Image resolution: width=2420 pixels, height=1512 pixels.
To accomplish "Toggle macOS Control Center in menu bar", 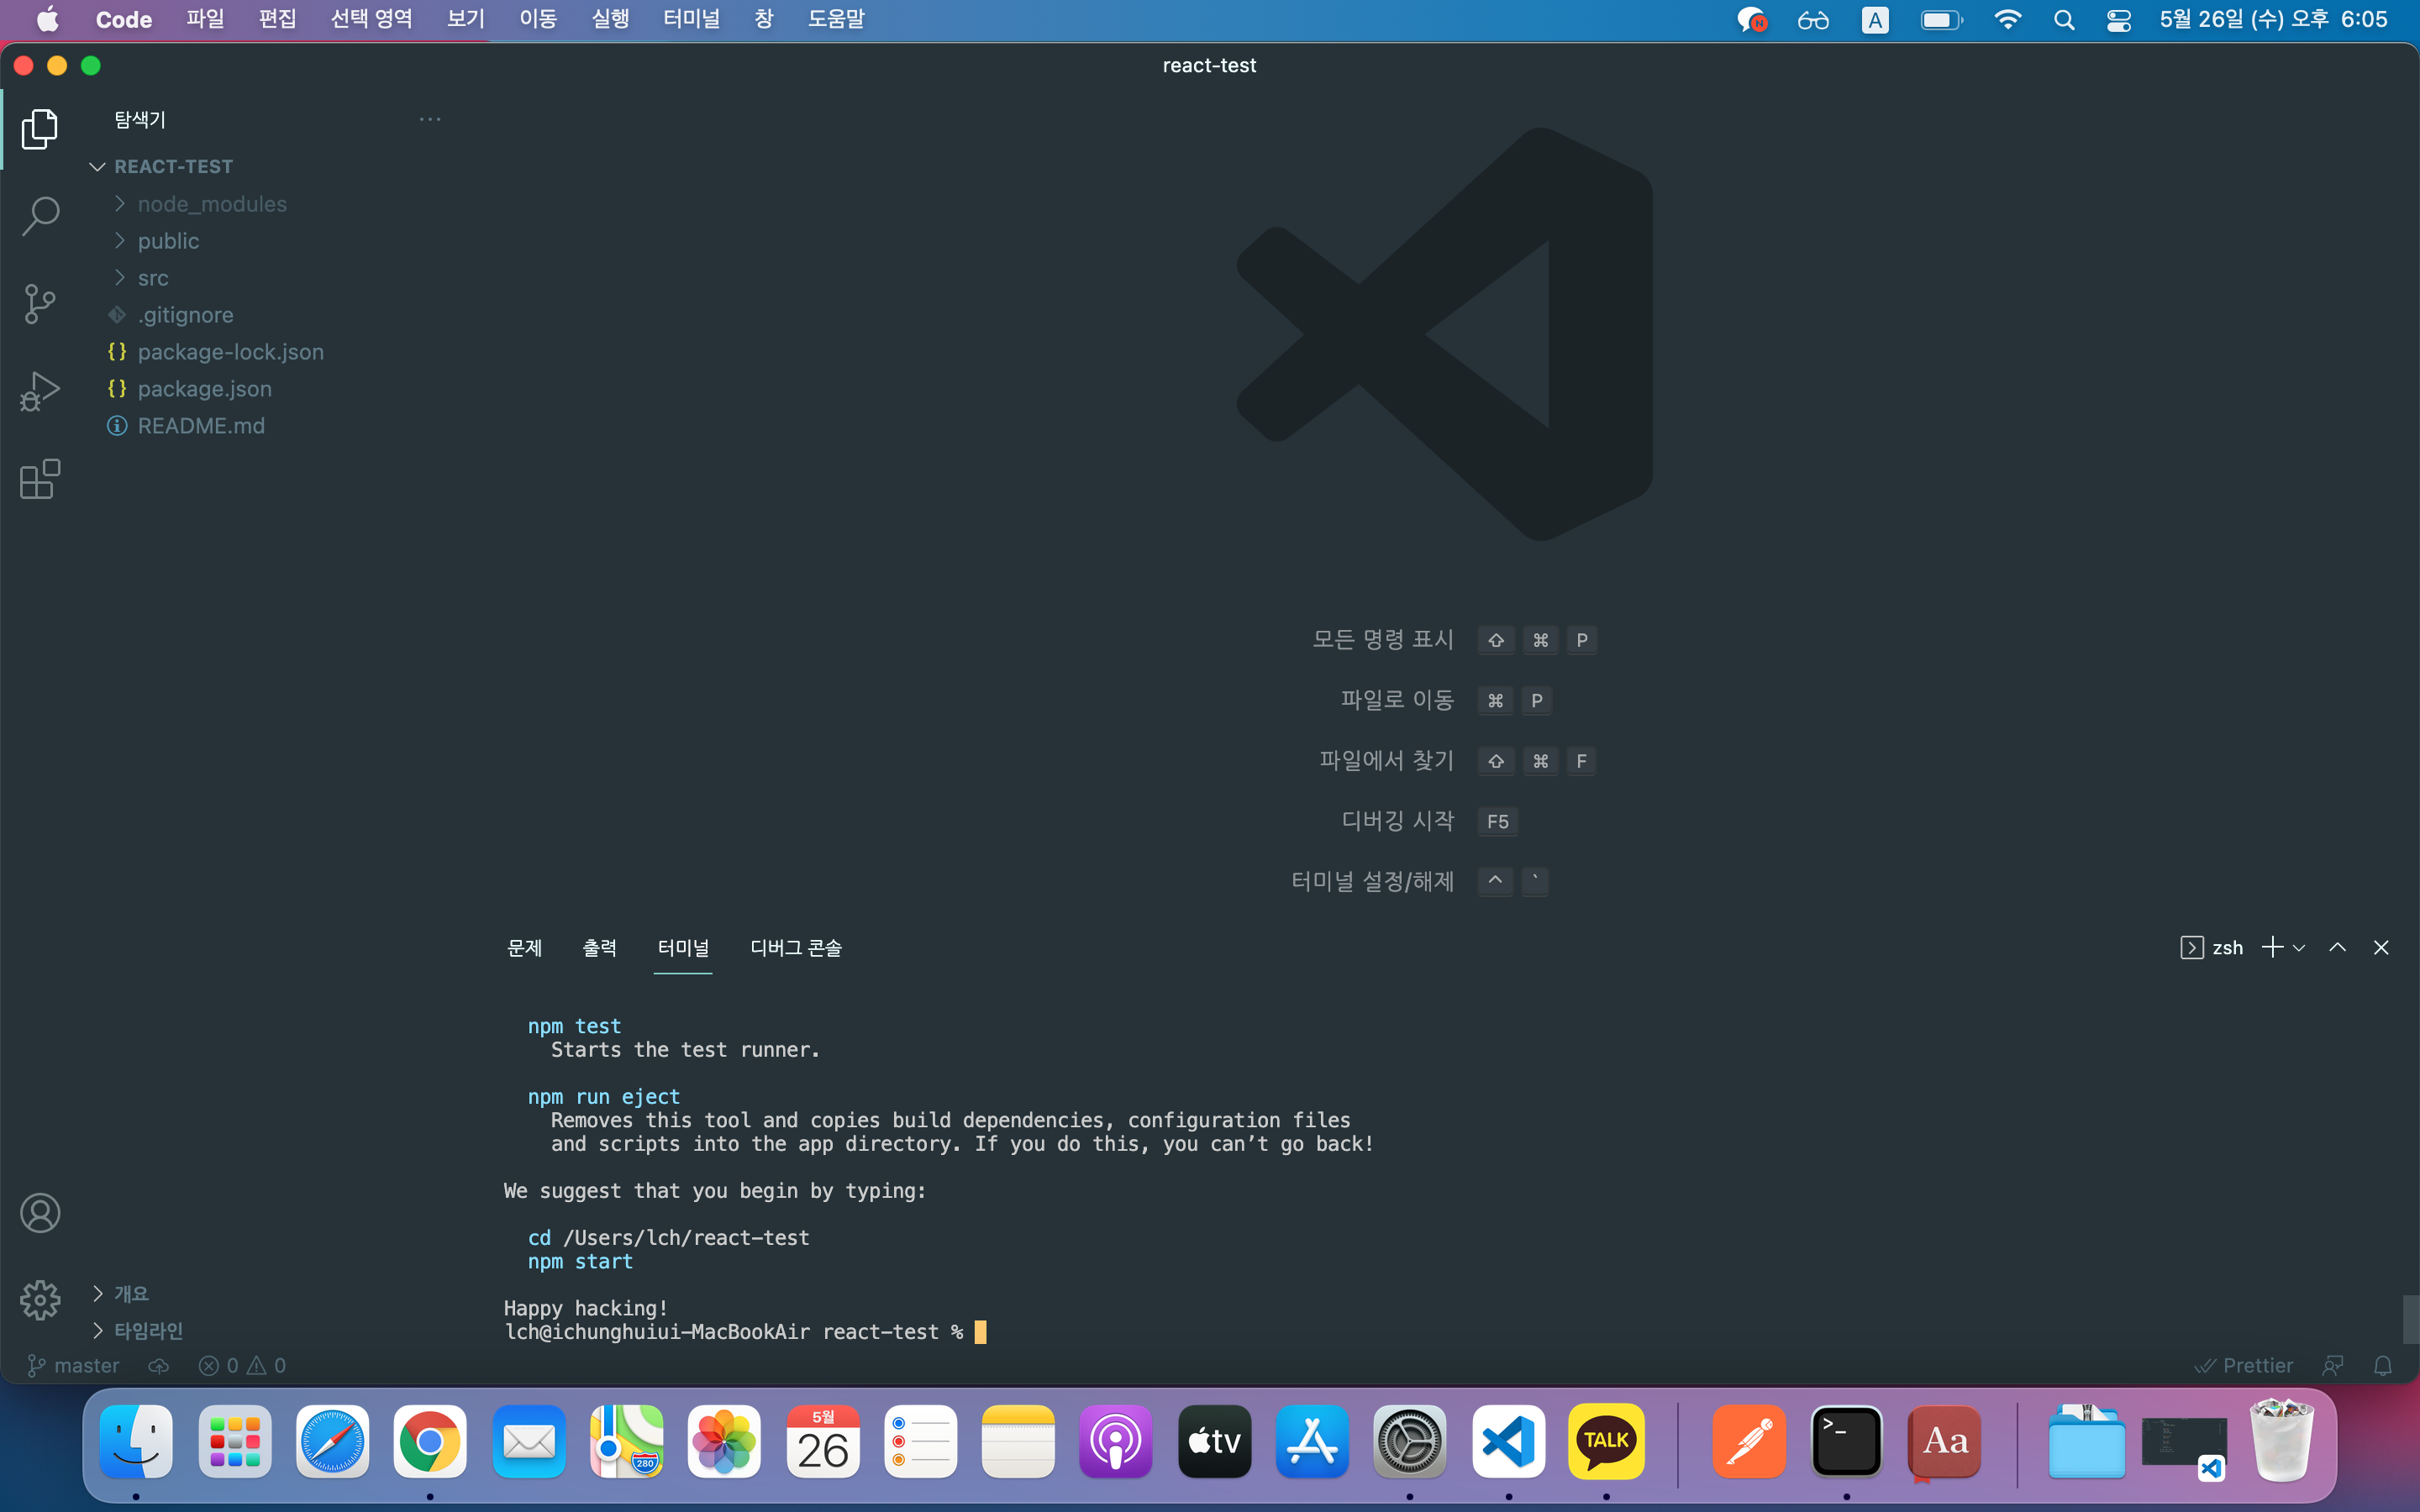I will click(x=2118, y=20).
